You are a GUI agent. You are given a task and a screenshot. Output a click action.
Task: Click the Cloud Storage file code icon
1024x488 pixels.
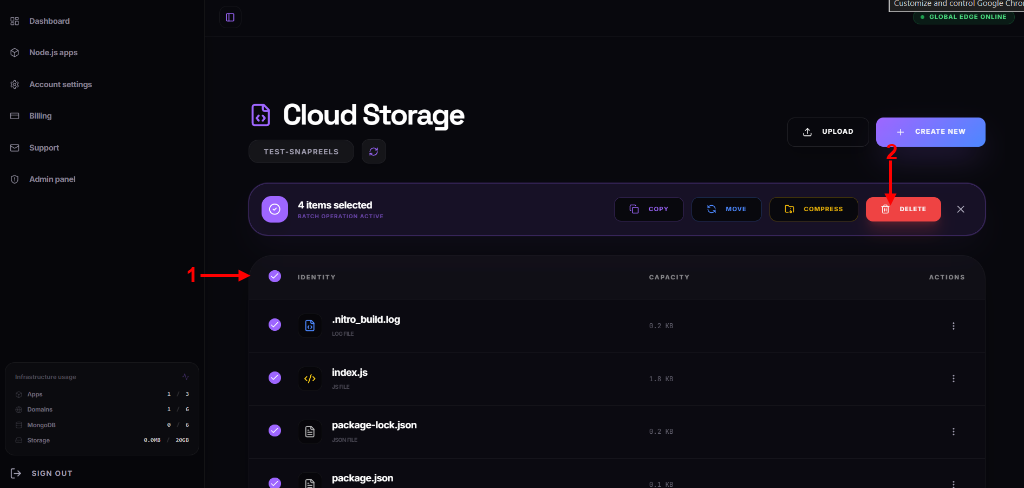(x=261, y=115)
